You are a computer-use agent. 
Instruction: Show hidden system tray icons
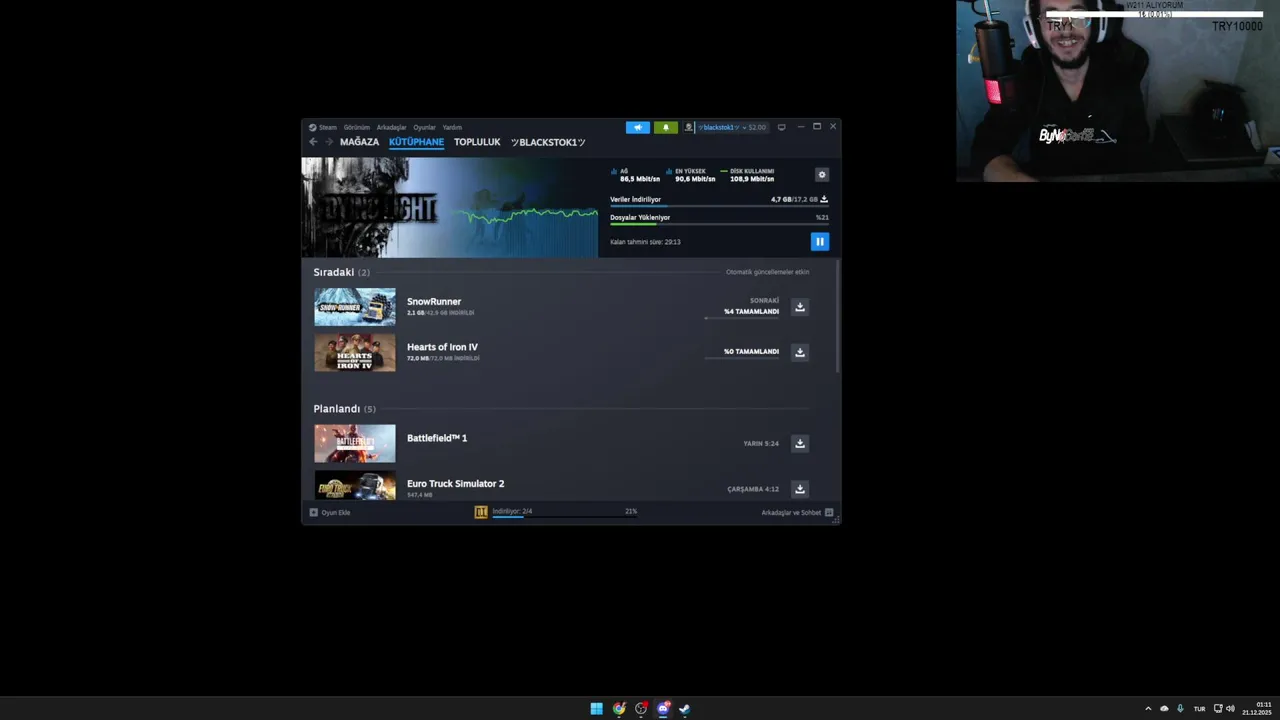1148,709
